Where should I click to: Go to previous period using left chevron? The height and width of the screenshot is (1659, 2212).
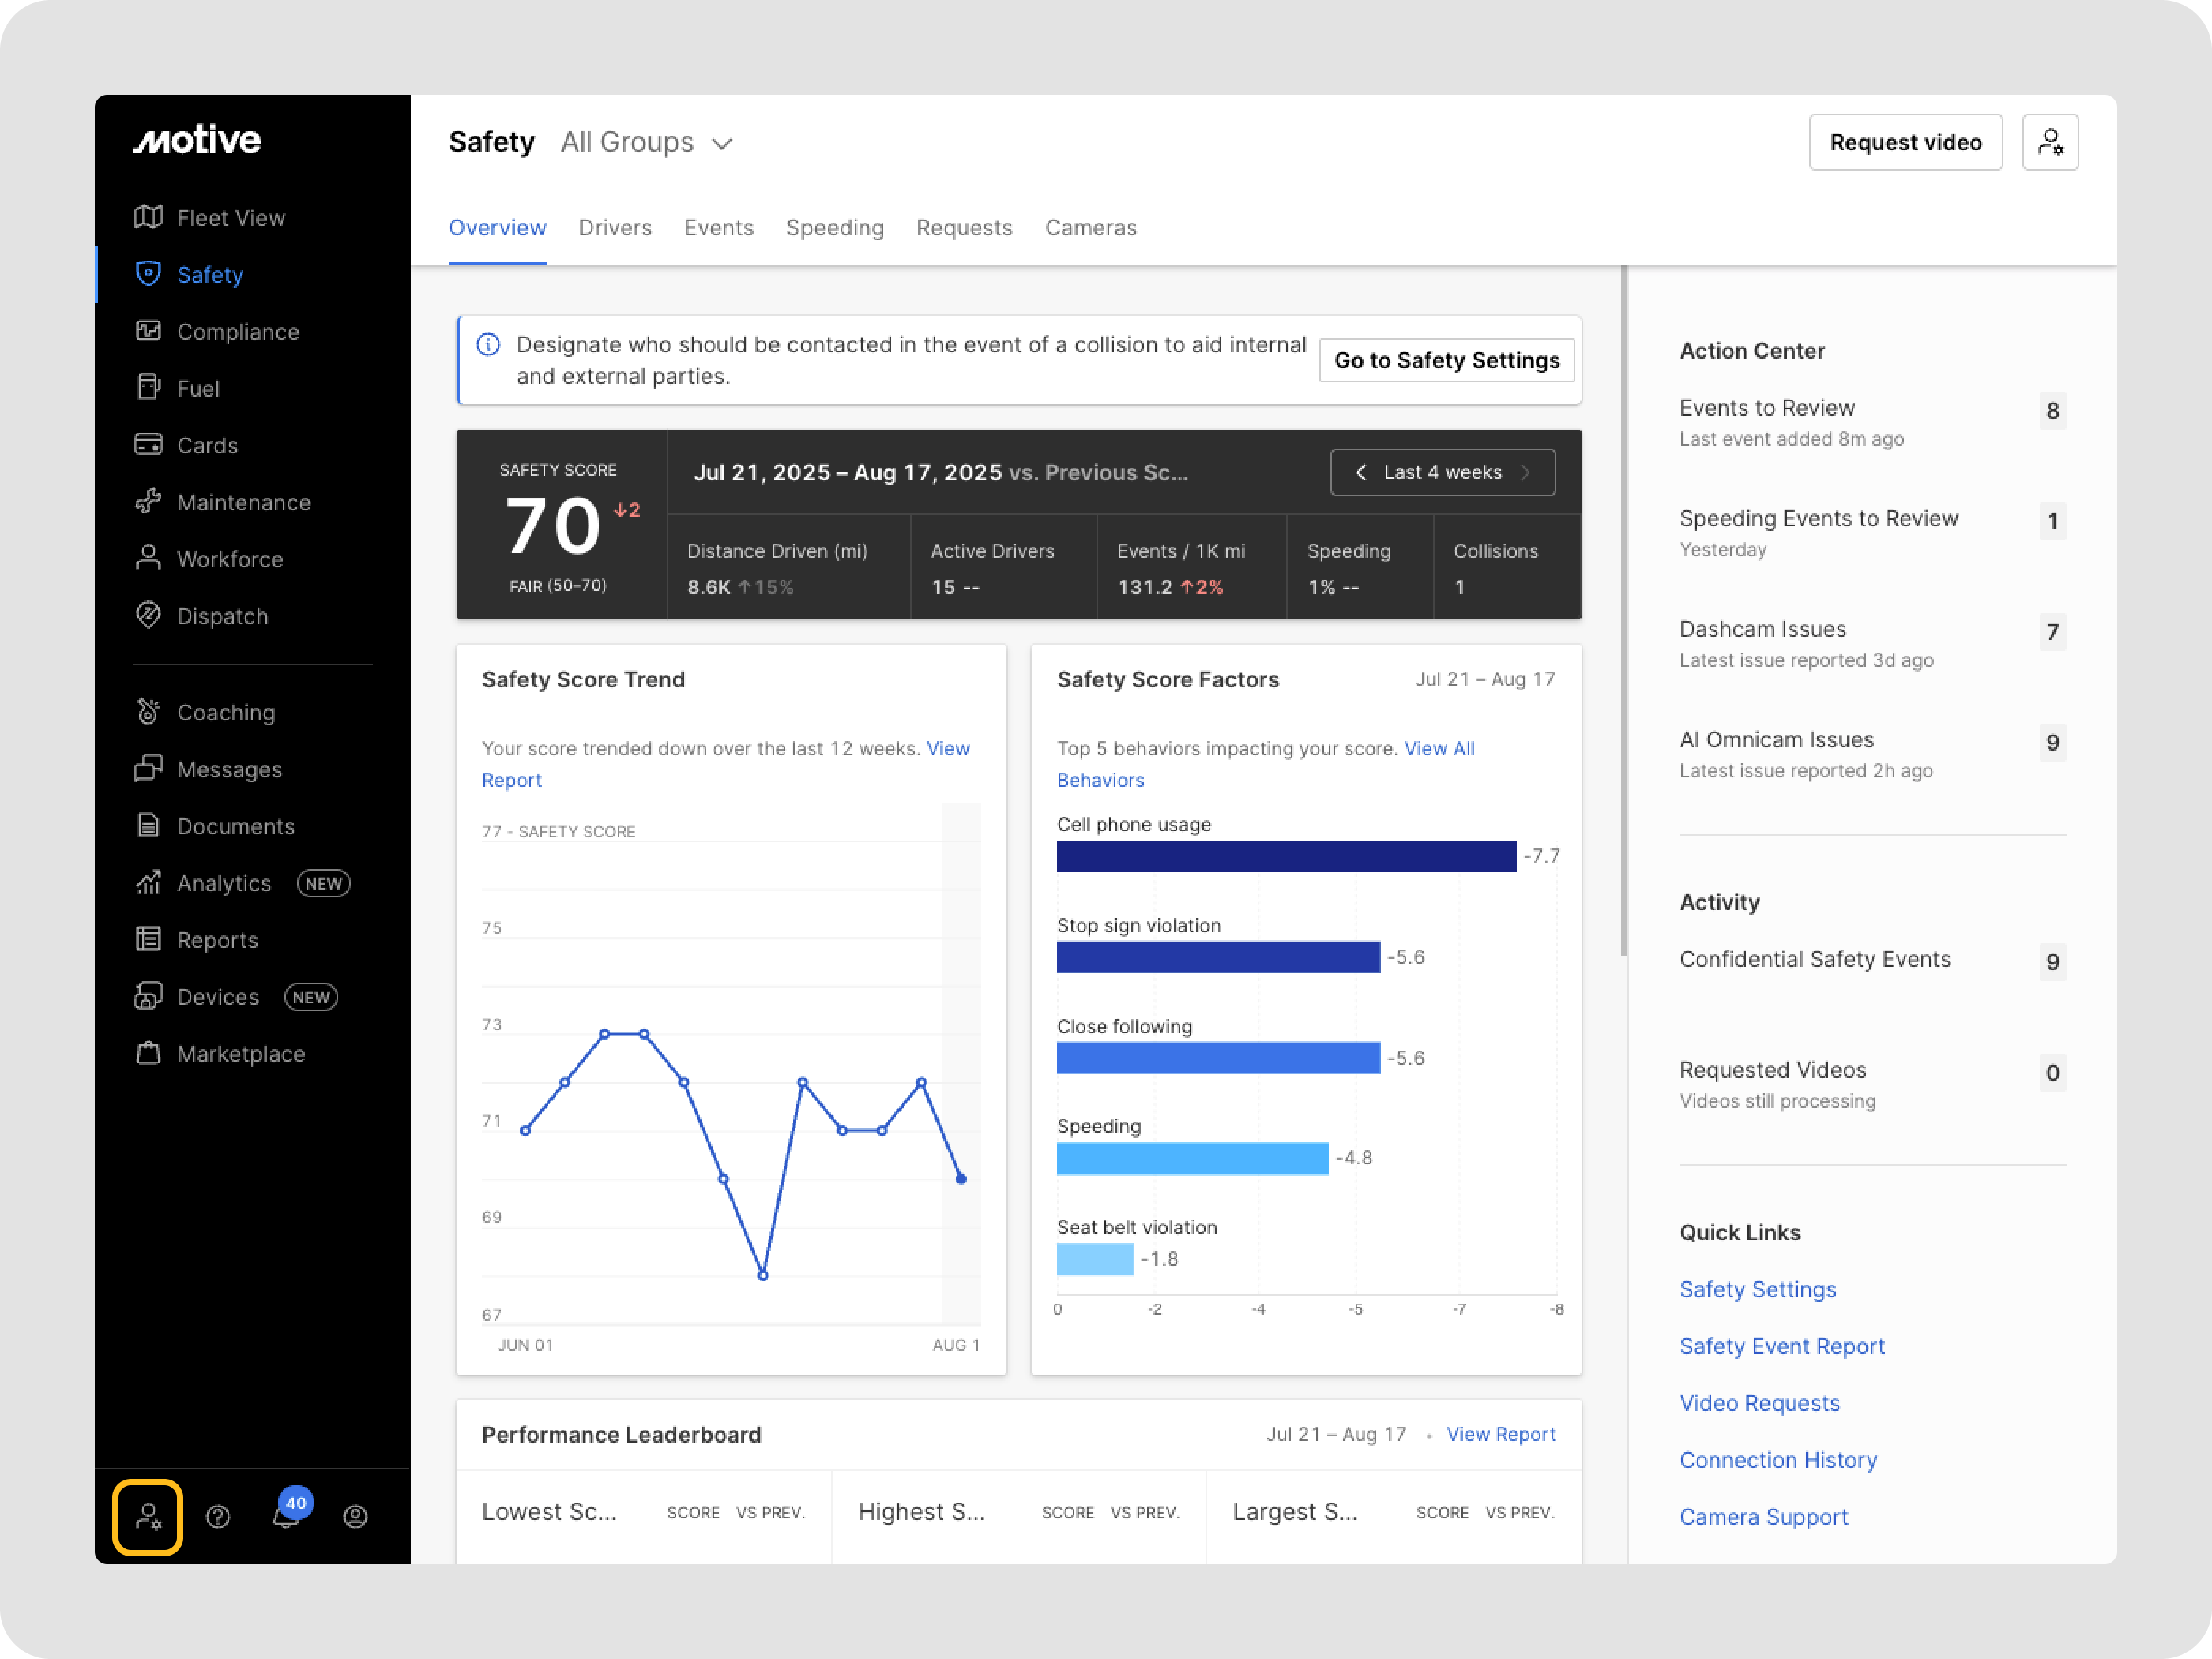coord(1360,472)
